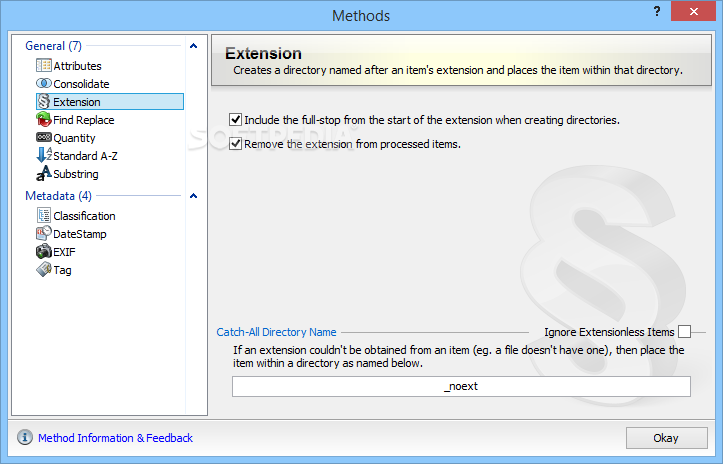
Task: Click the EXIF camera icon
Action: (x=44, y=251)
